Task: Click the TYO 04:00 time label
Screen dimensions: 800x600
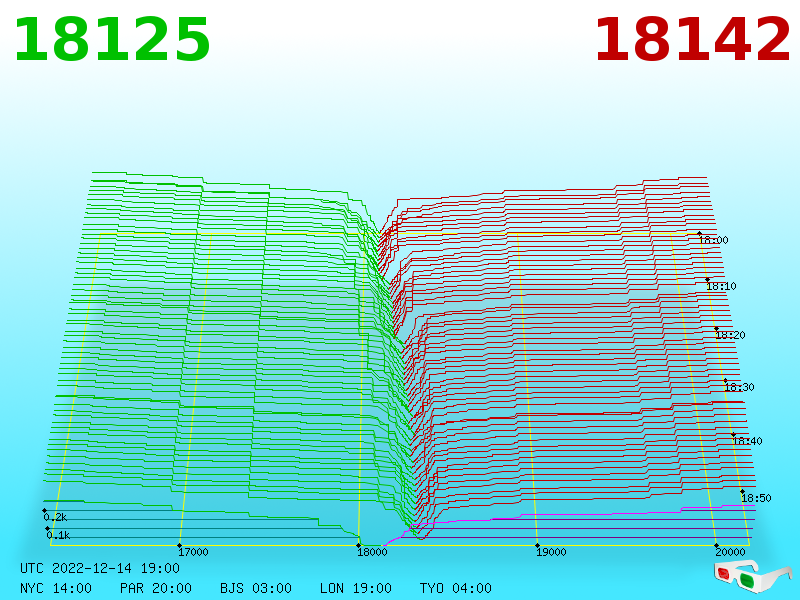Action: [456, 588]
